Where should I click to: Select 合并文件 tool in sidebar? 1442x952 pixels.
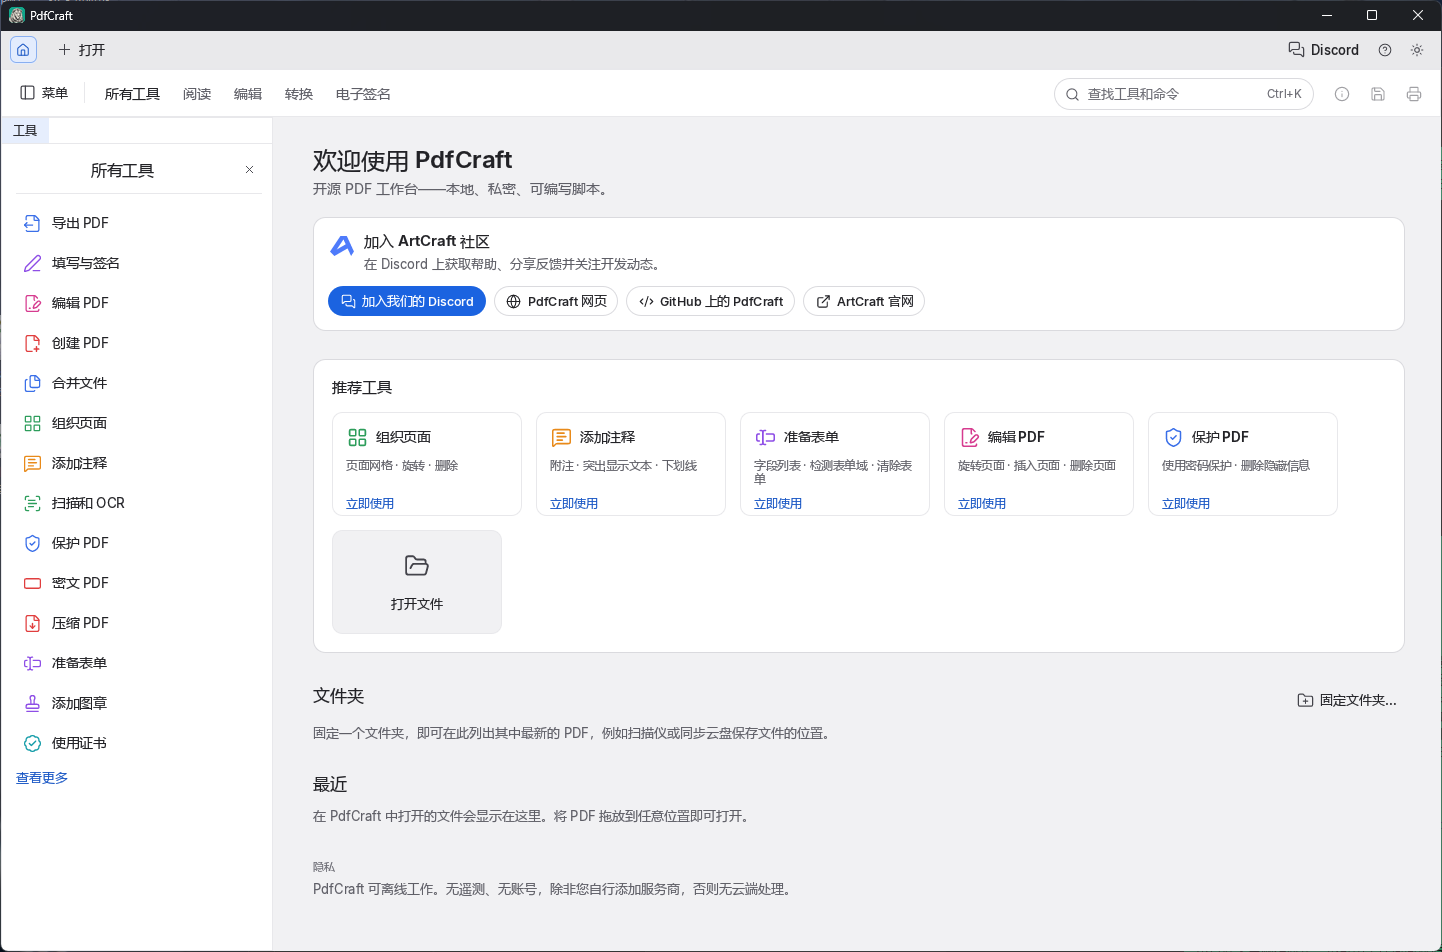[x=138, y=383]
